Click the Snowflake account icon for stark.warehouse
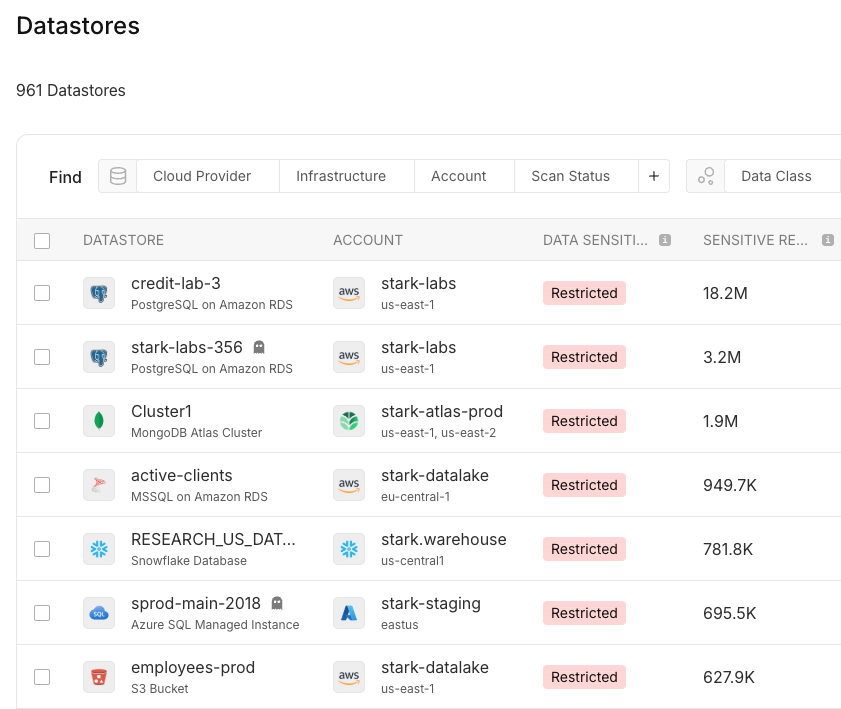The image size is (841, 709). click(349, 549)
